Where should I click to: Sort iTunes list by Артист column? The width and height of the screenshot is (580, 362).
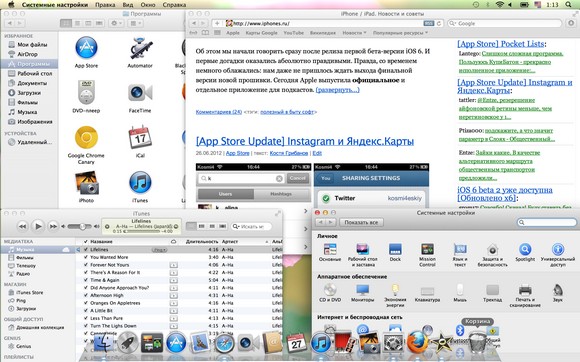coord(244,241)
